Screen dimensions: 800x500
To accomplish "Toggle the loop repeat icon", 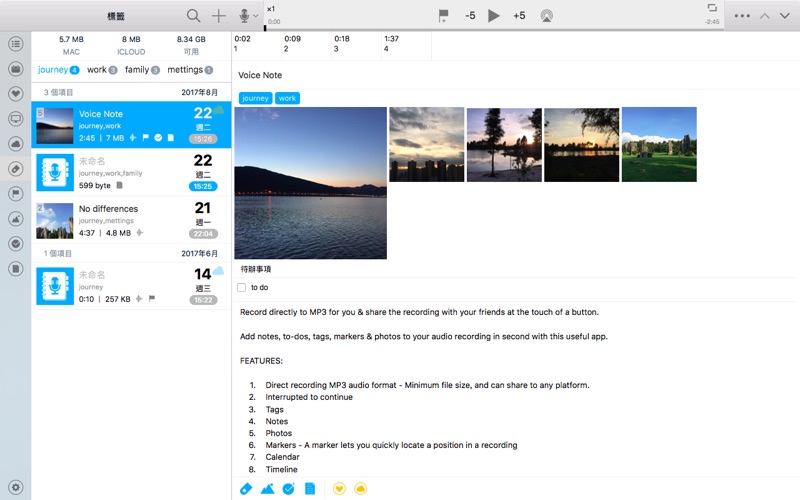I will tap(712, 8).
